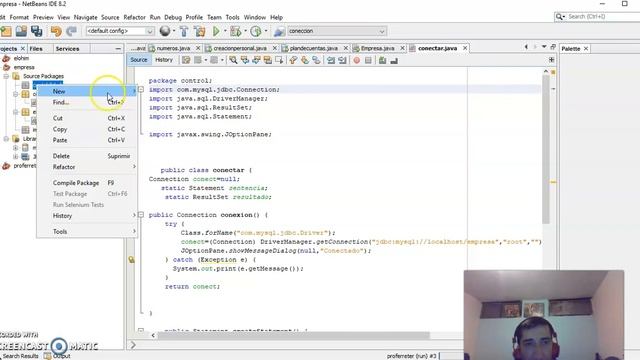Toggle Bookmark on current line
The image size is (640, 360).
point(316,60)
